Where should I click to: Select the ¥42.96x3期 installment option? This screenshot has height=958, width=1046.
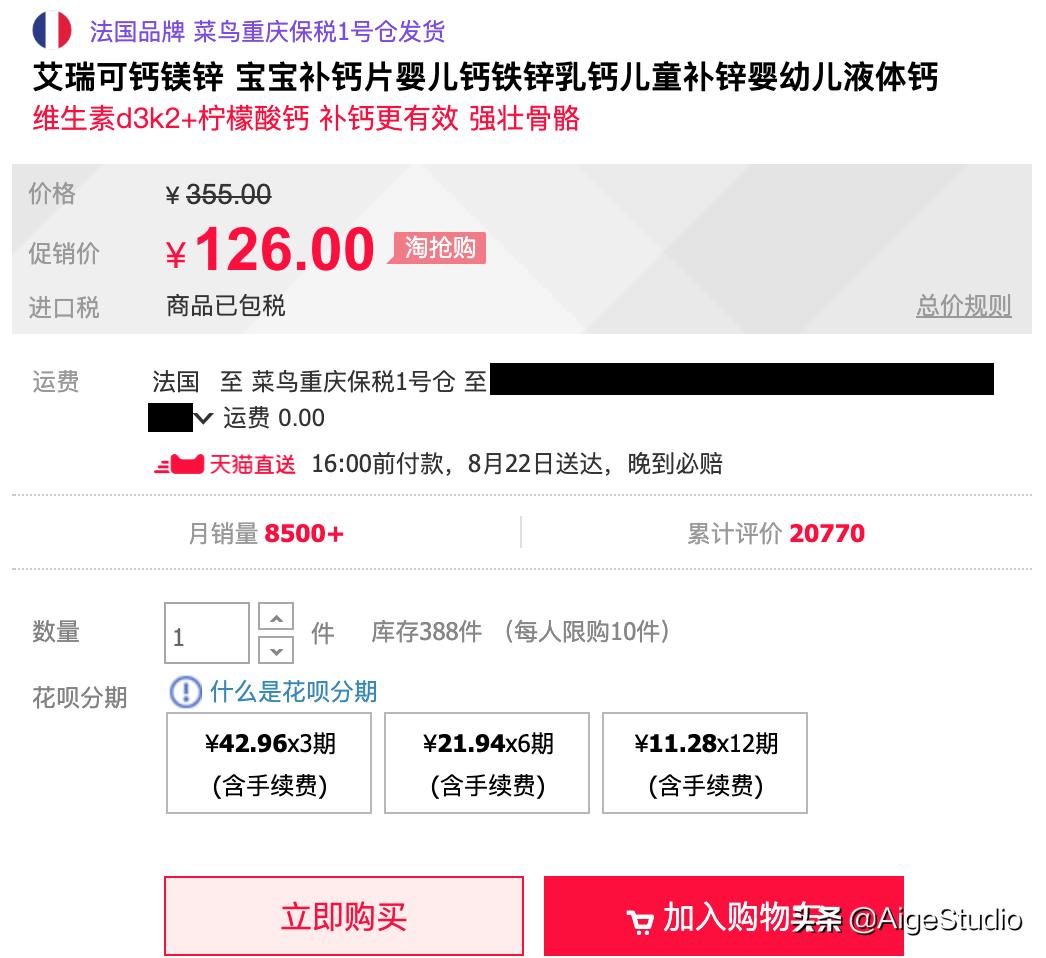(x=268, y=762)
